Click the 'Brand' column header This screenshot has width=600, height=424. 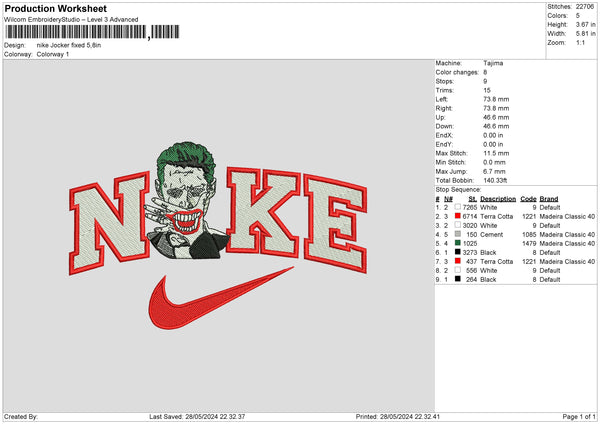pyautogui.click(x=549, y=199)
